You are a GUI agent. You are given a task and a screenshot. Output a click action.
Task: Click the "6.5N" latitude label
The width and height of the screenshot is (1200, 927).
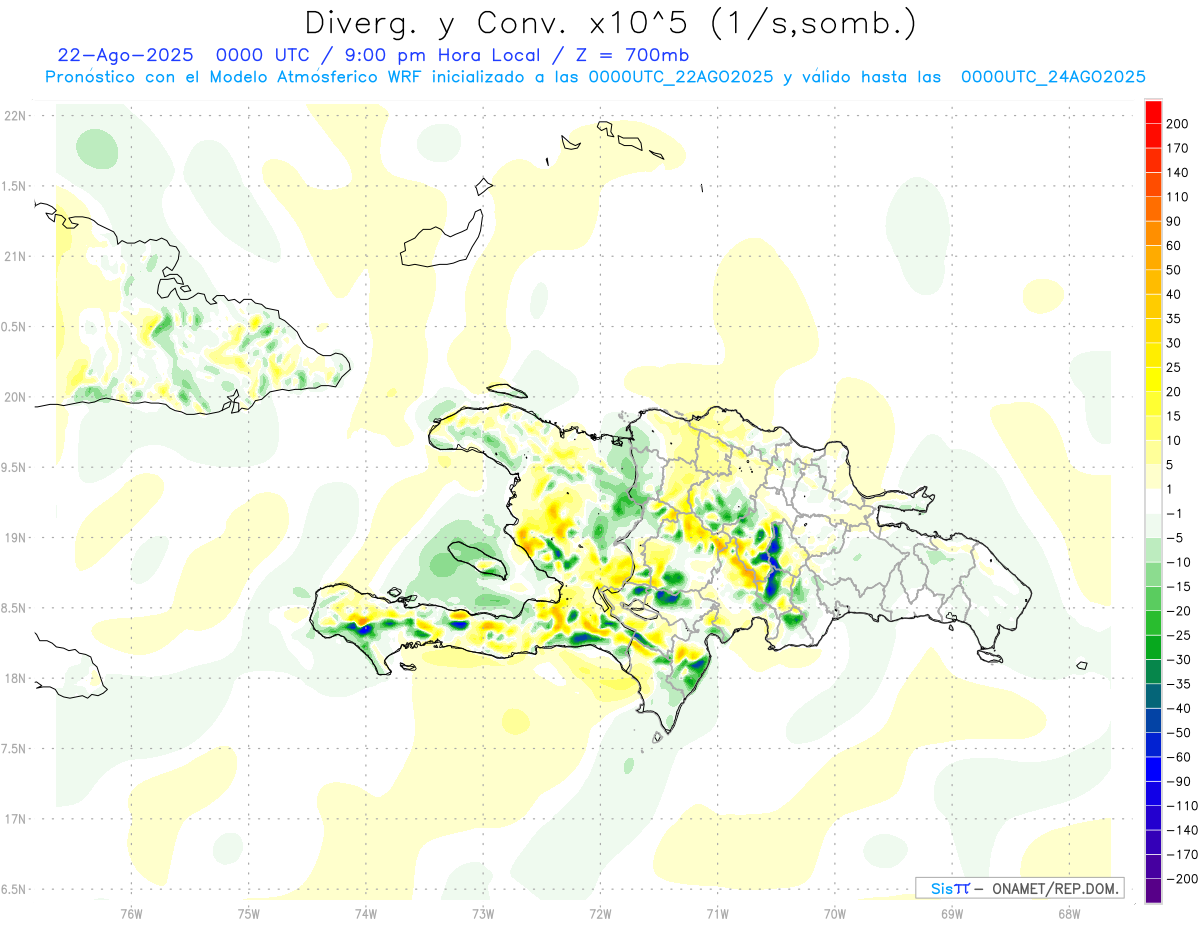click(15, 889)
